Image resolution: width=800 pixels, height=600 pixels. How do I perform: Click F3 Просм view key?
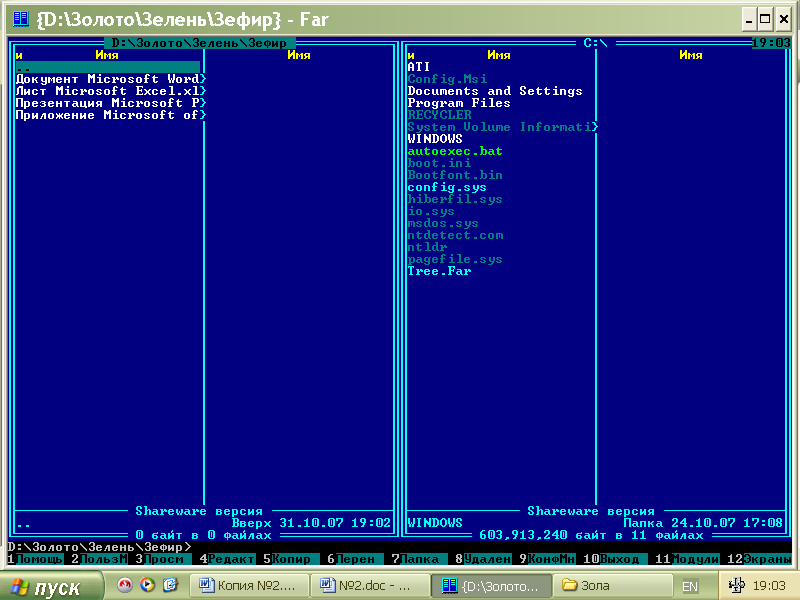163,559
